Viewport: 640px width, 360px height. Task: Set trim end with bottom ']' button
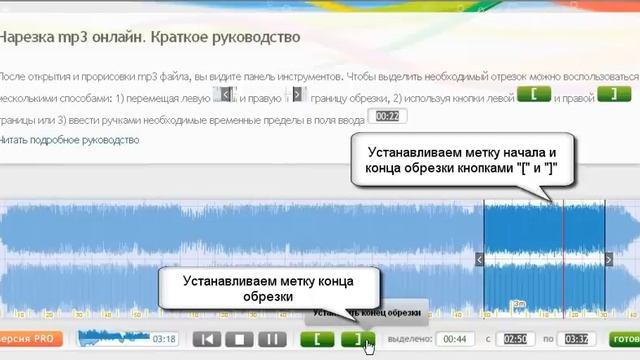(x=358, y=339)
